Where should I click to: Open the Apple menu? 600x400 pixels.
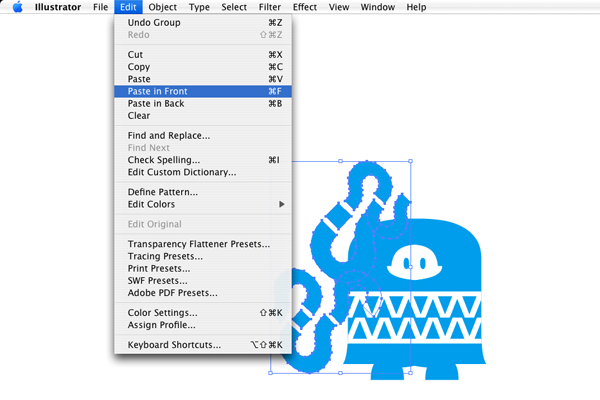pos(18,7)
